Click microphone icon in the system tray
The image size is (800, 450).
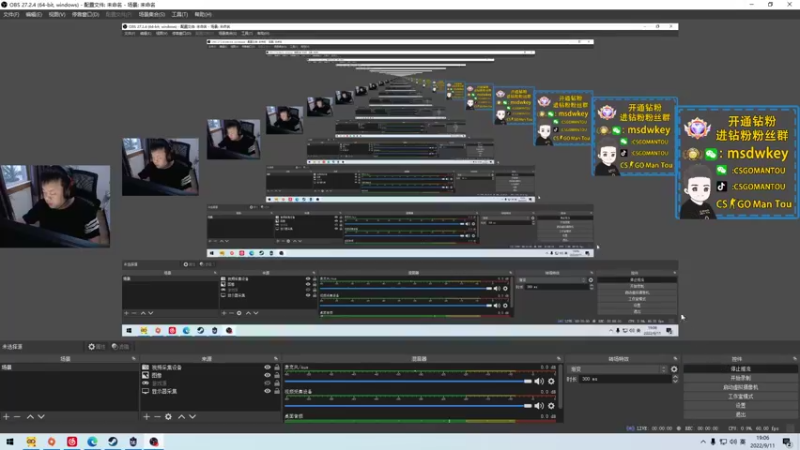click(713, 442)
